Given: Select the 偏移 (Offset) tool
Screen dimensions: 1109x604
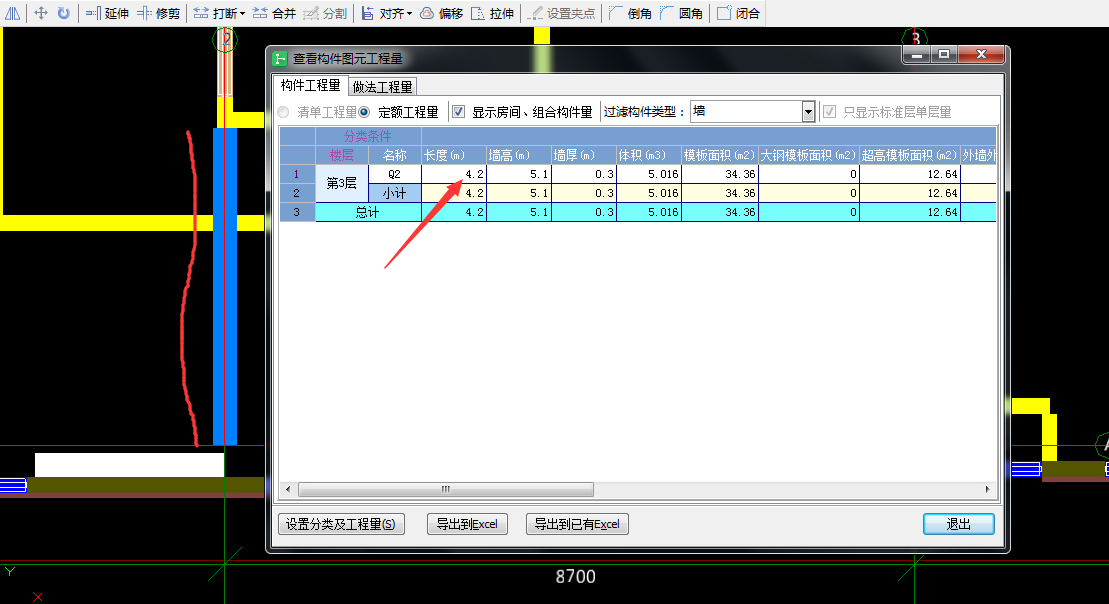Looking at the screenshot, I should click(x=441, y=13).
